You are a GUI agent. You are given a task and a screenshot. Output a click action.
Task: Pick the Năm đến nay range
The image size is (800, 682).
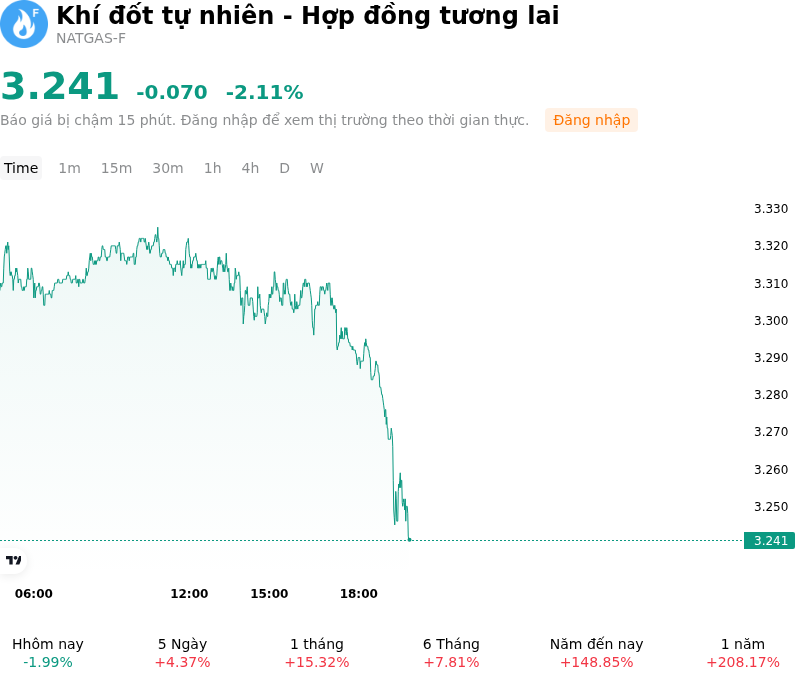coord(596,653)
